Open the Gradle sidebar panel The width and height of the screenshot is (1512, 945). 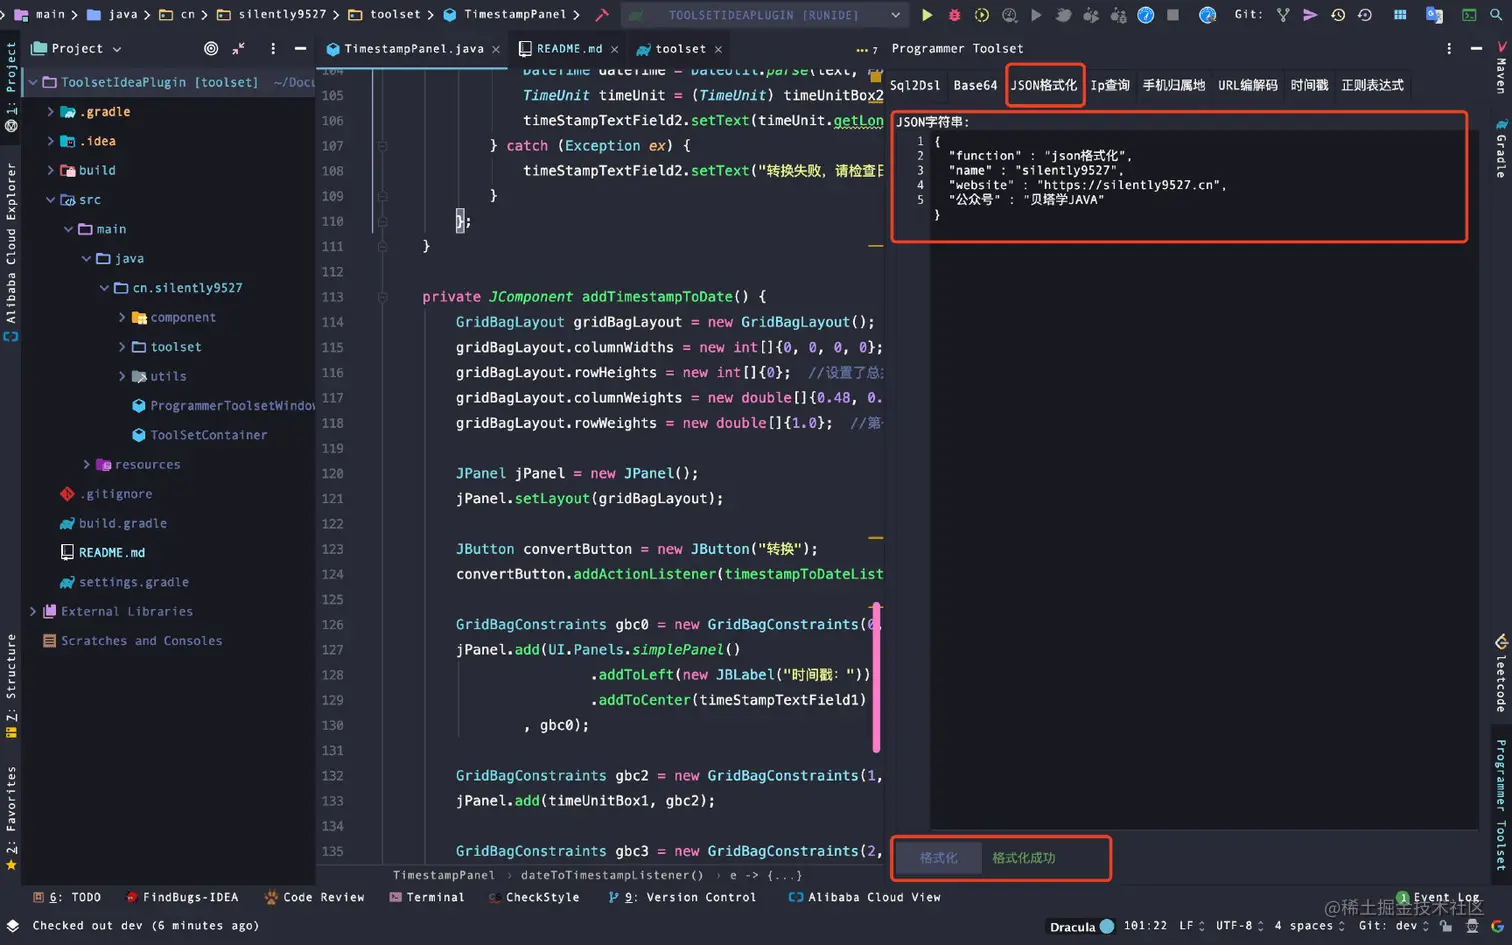[1502, 150]
